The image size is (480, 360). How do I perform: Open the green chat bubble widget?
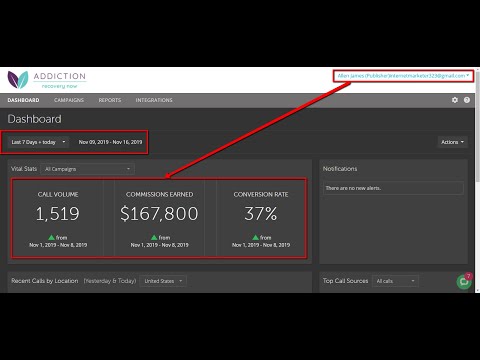(464, 282)
